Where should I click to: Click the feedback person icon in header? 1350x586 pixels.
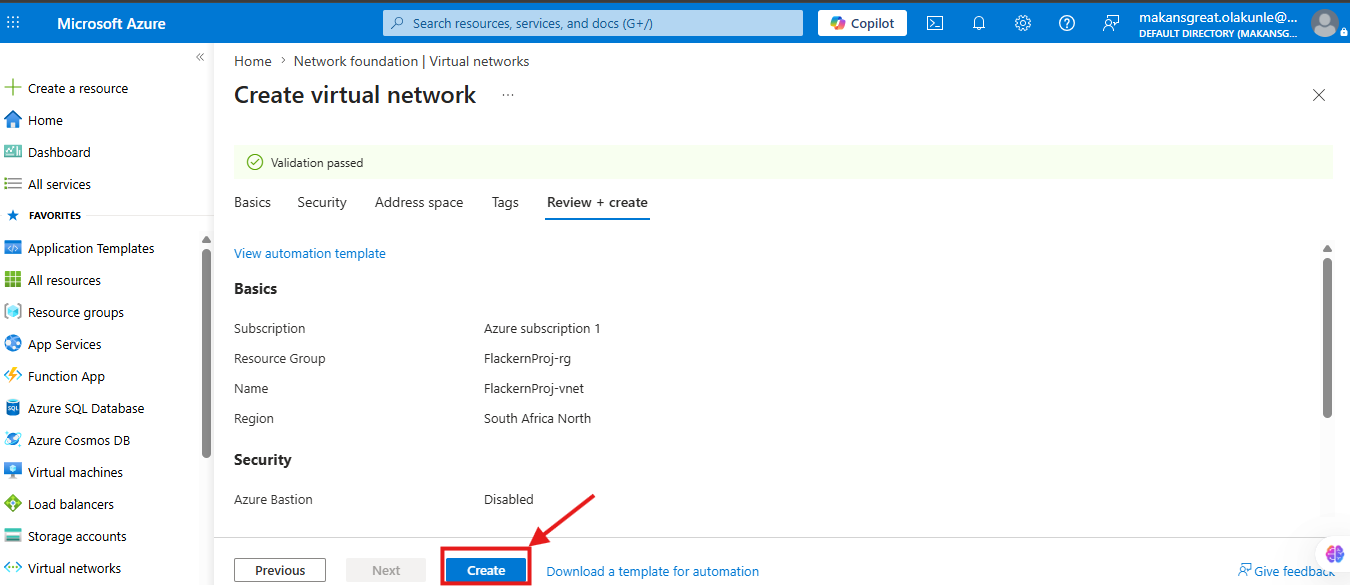pyautogui.click(x=1111, y=23)
